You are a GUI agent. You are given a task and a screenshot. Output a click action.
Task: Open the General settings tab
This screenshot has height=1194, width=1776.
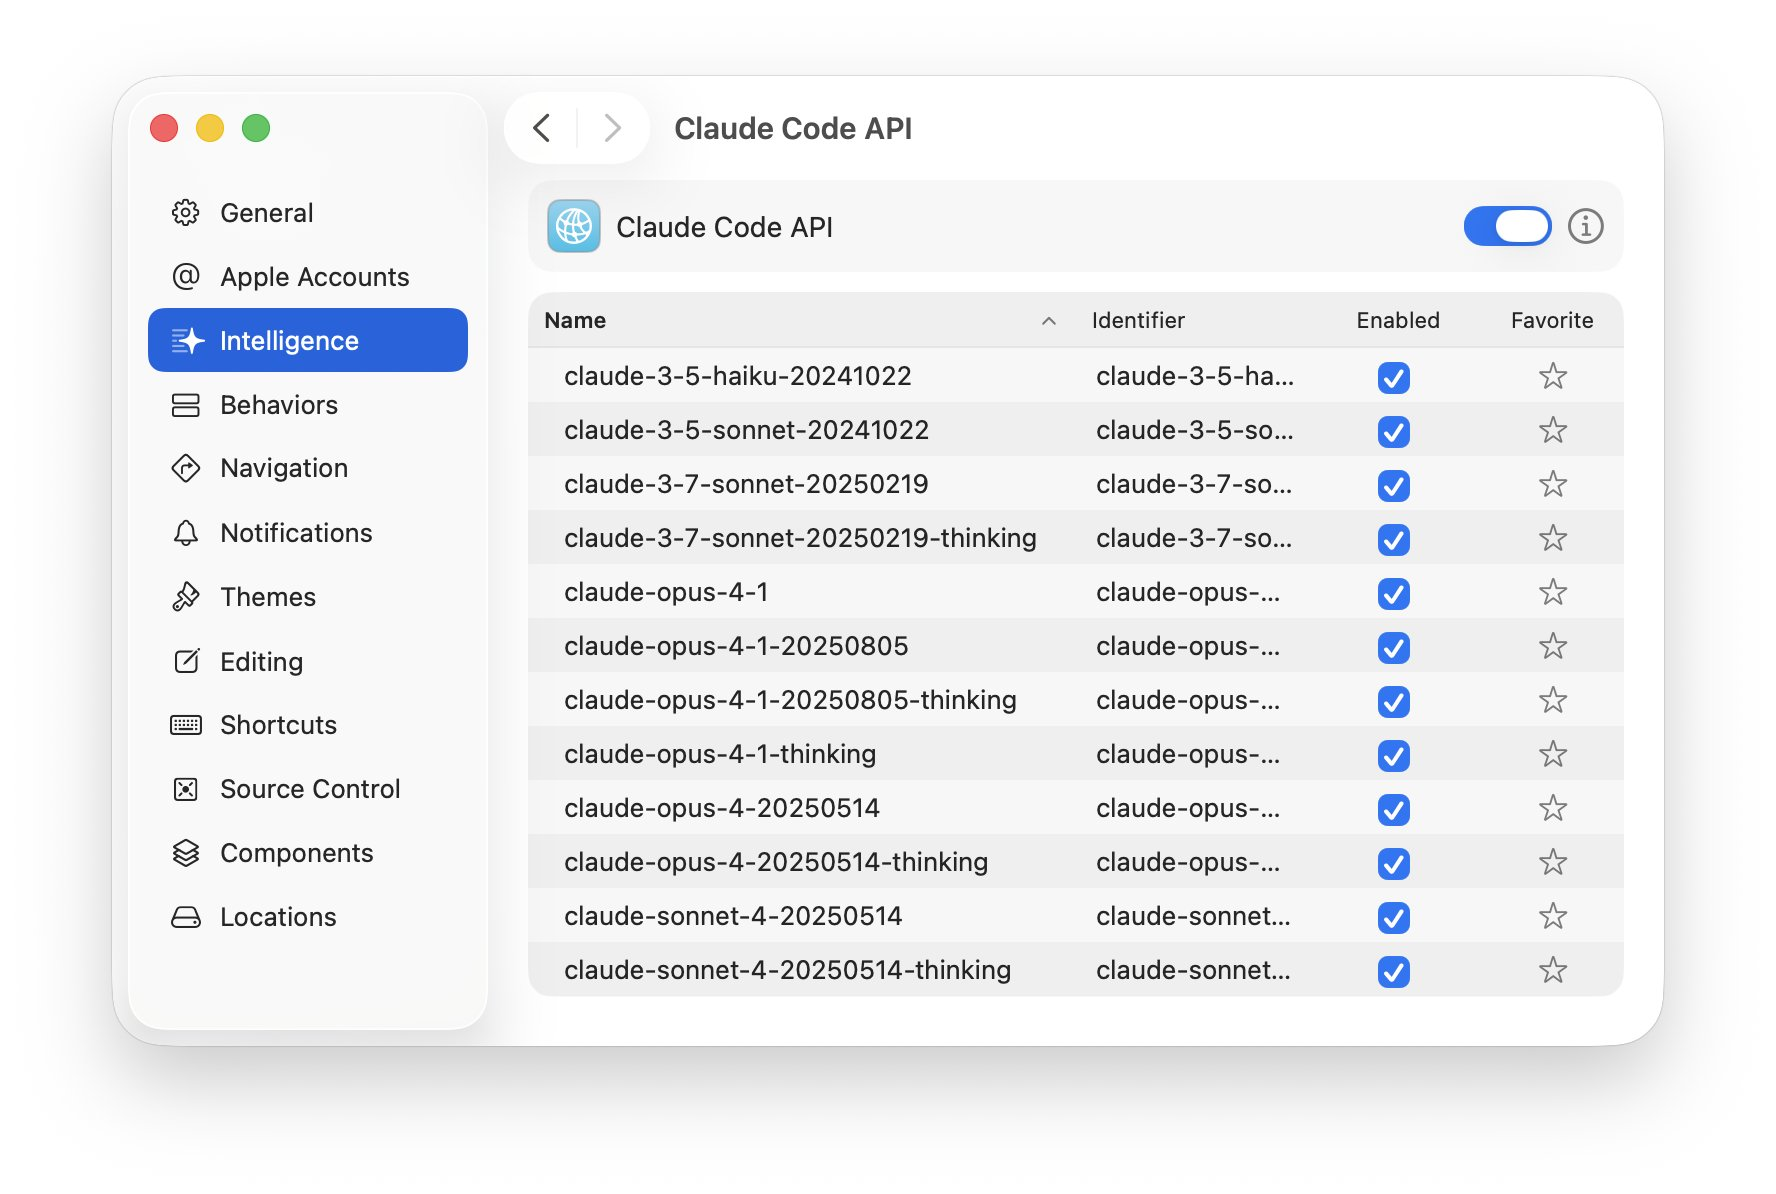(x=308, y=213)
